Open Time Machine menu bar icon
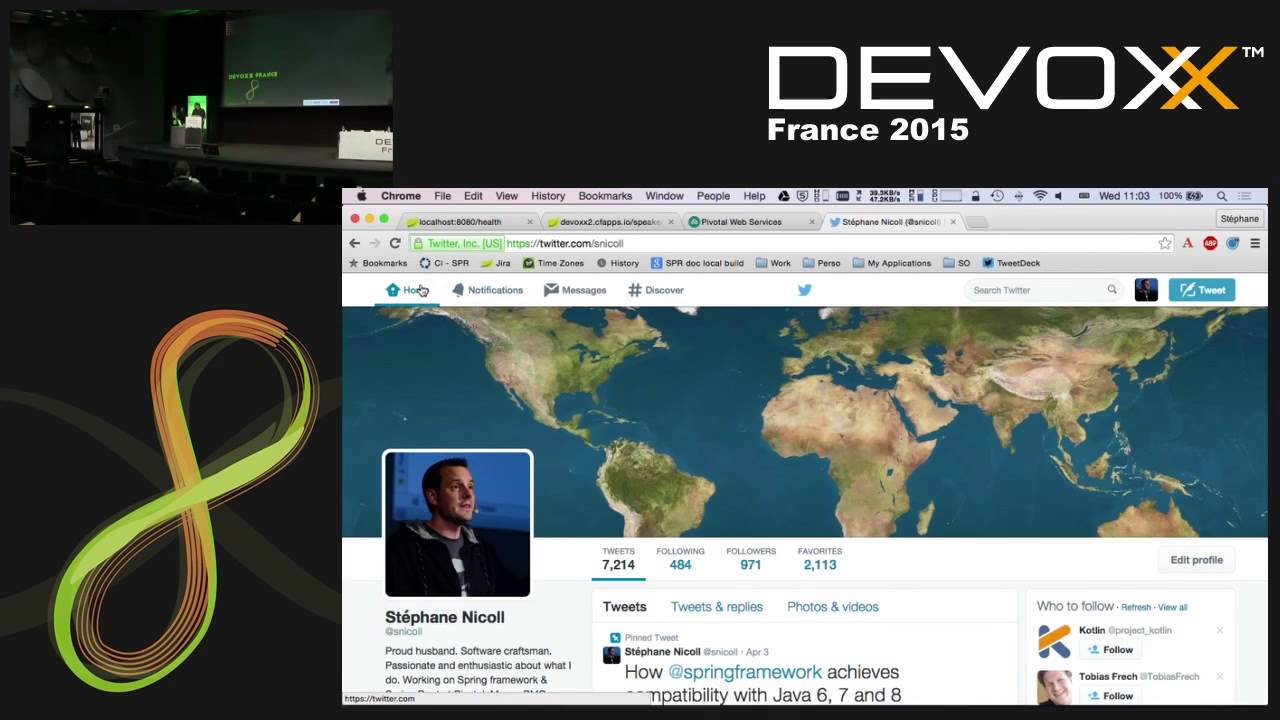The image size is (1280, 720). coord(997,196)
